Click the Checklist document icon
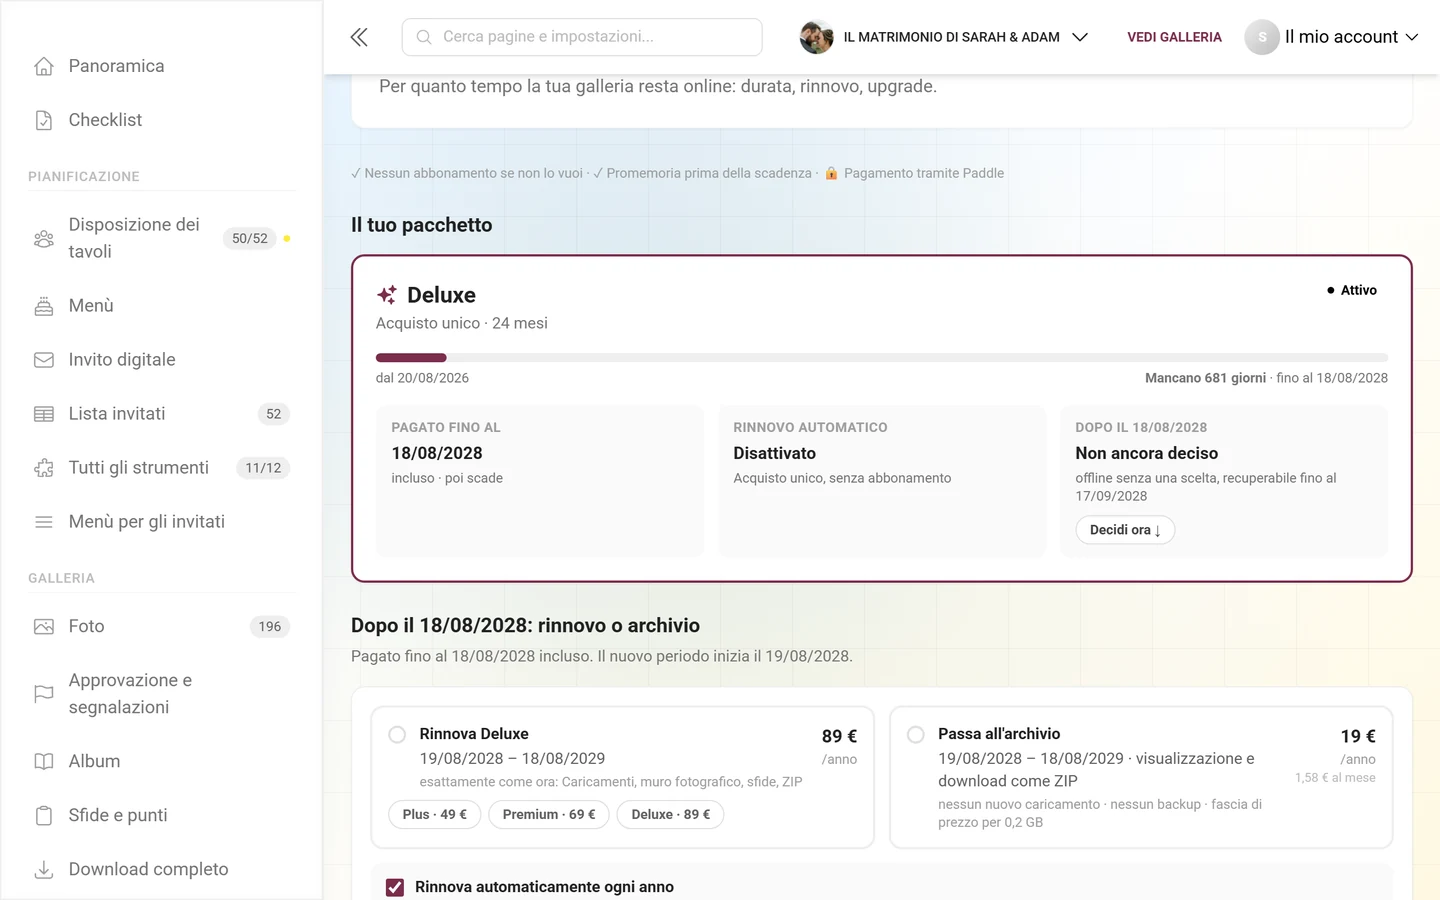 [44, 120]
